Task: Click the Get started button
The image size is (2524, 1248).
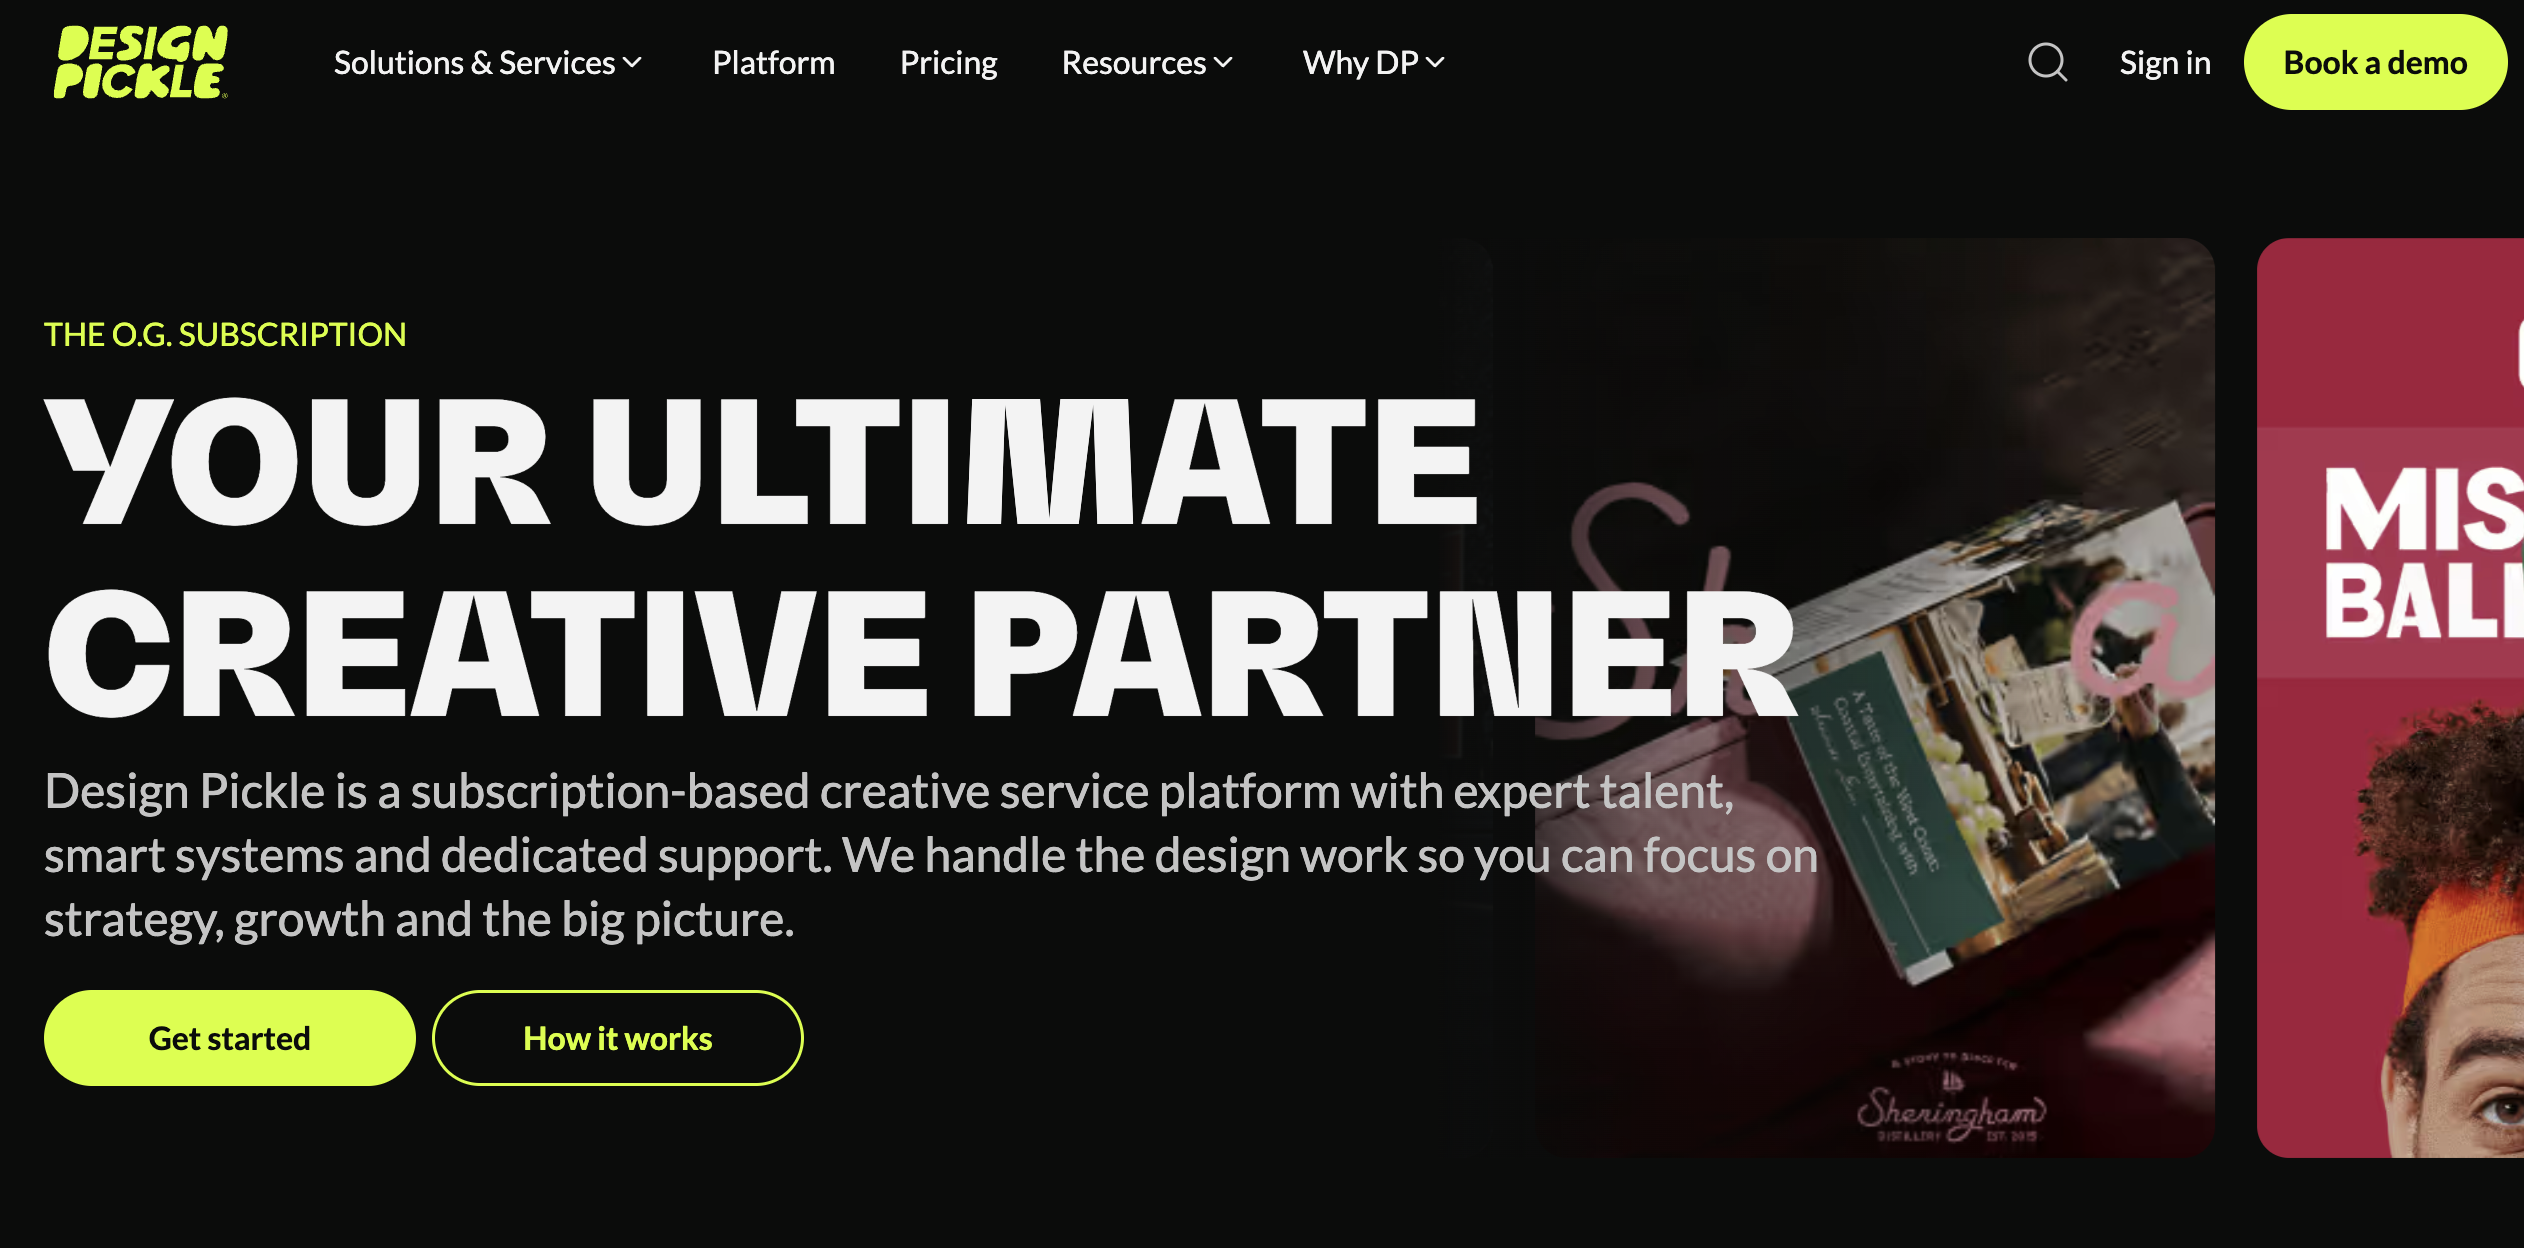Action: click(x=229, y=1038)
